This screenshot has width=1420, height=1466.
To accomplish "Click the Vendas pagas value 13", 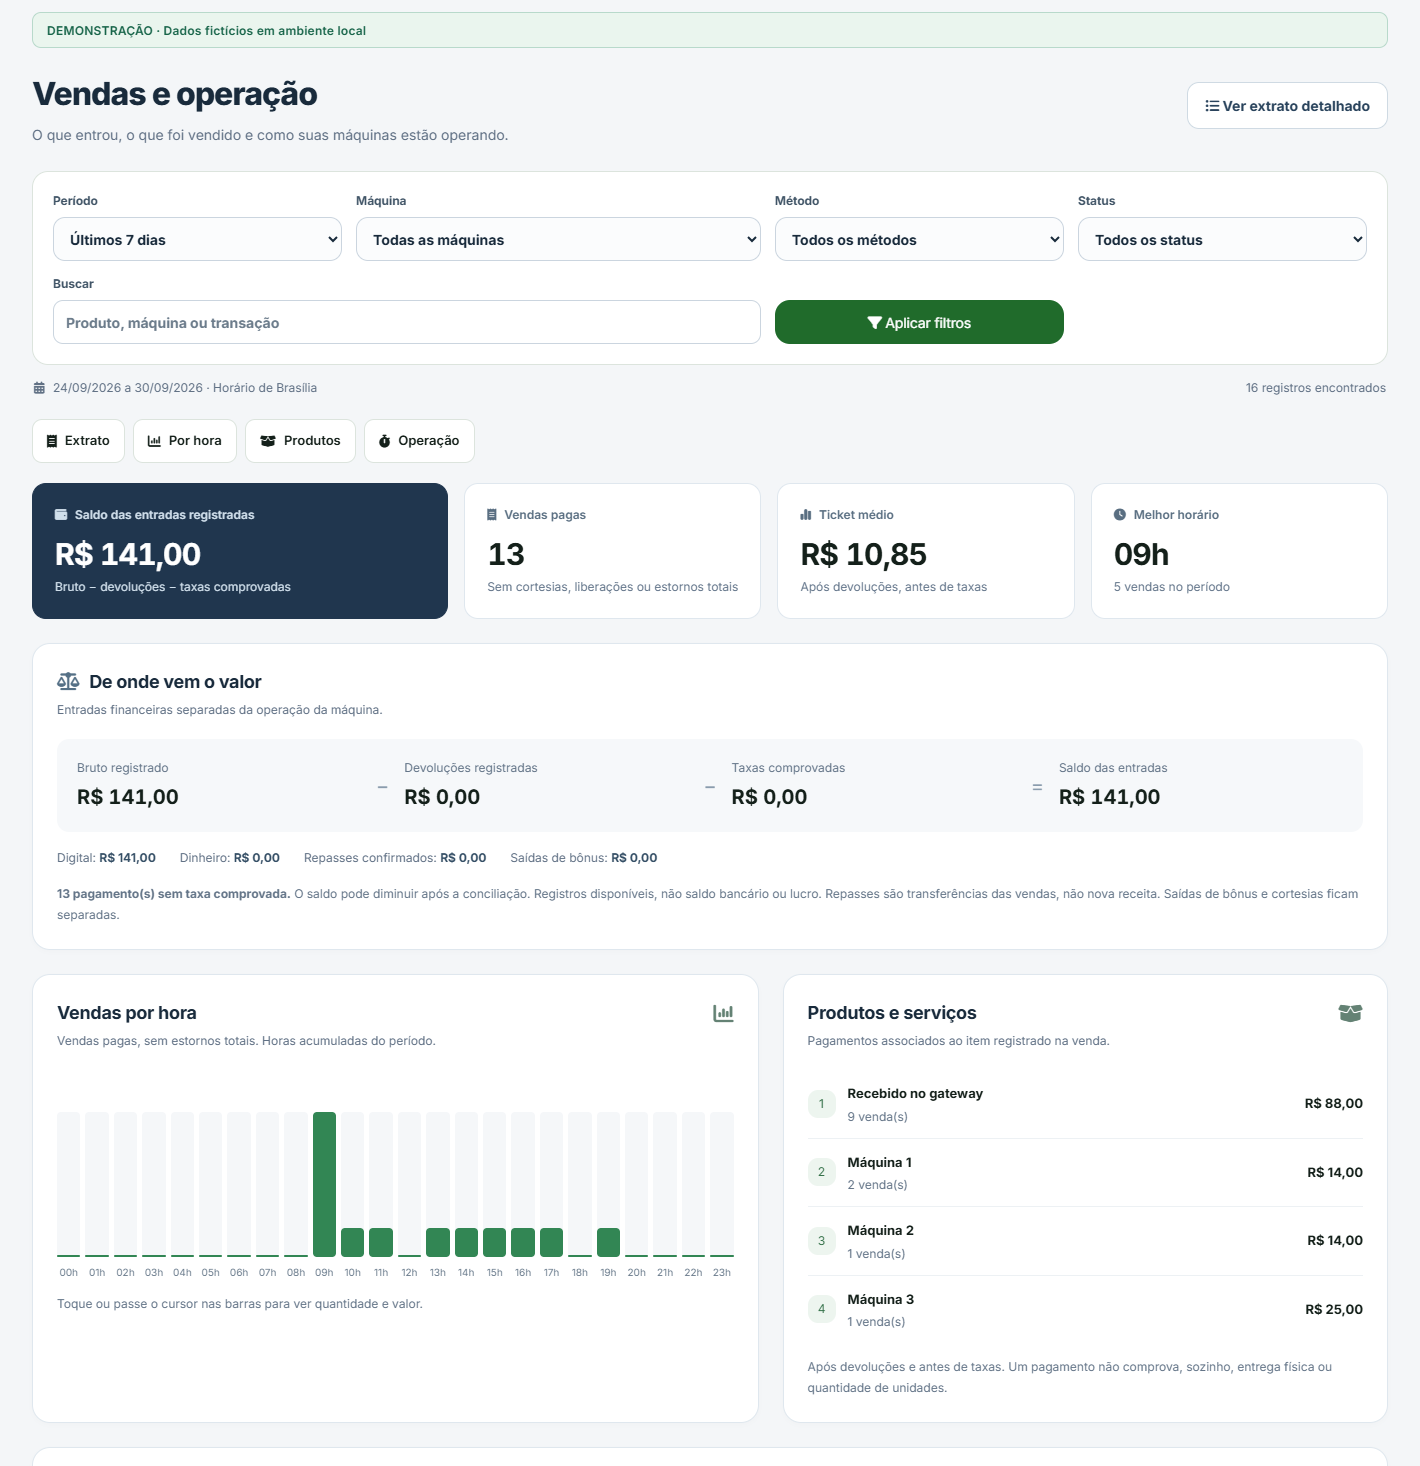I will 506,554.
